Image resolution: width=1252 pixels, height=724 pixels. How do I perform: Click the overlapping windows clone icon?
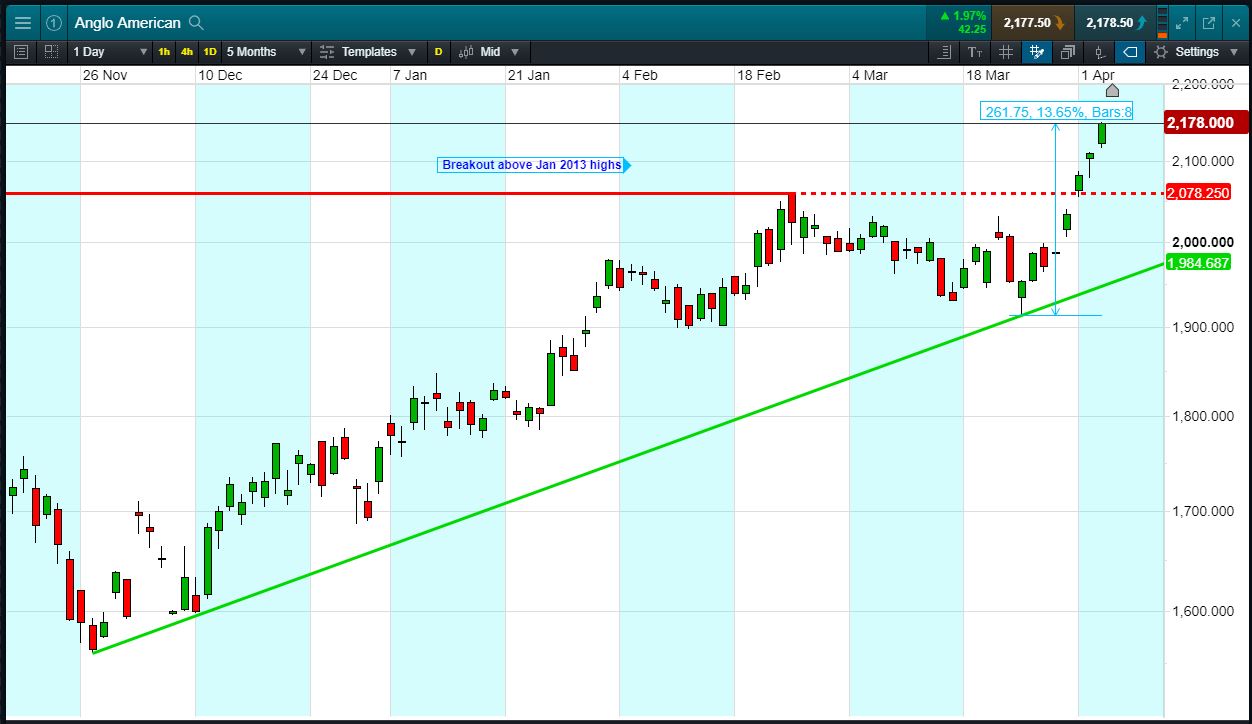[x=1068, y=52]
